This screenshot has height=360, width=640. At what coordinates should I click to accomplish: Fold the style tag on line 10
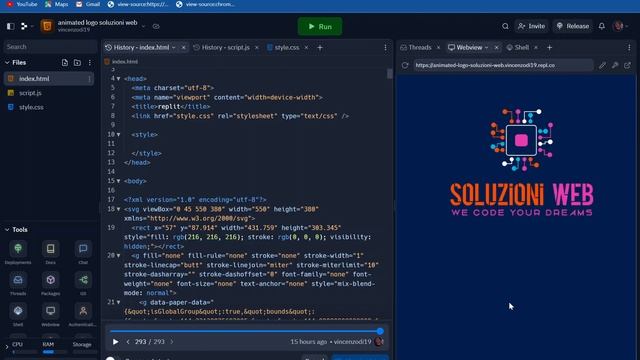(119, 135)
